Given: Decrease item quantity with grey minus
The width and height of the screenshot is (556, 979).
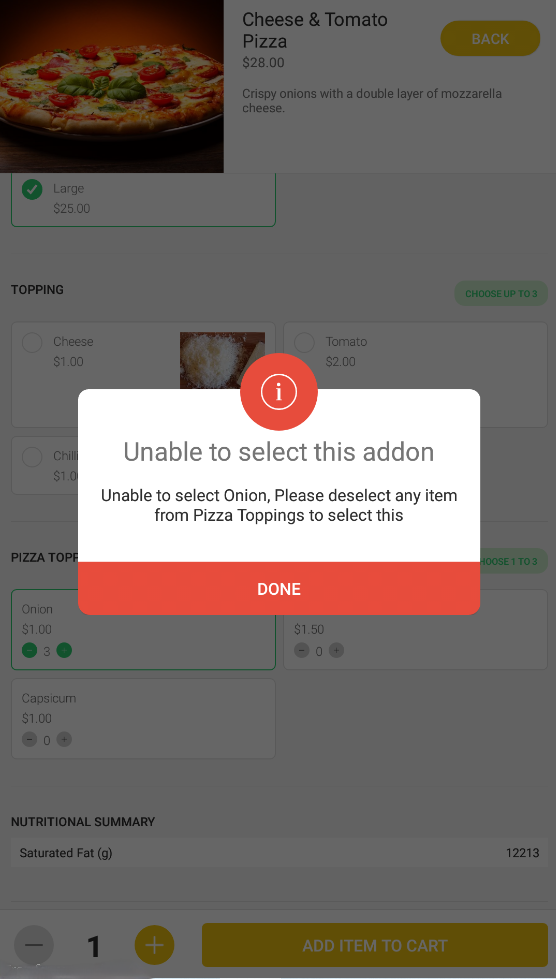Looking at the screenshot, I should [x=34, y=945].
